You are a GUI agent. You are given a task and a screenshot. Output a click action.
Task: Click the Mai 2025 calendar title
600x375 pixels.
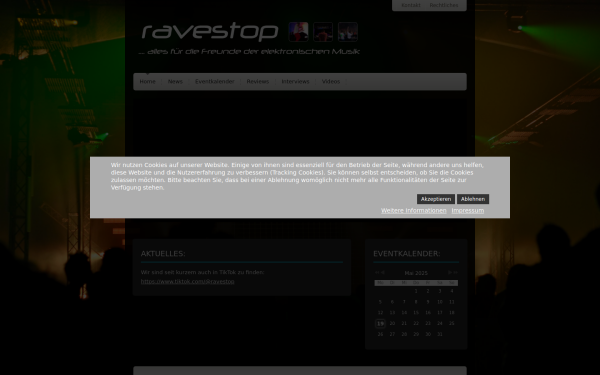click(x=416, y=273)
